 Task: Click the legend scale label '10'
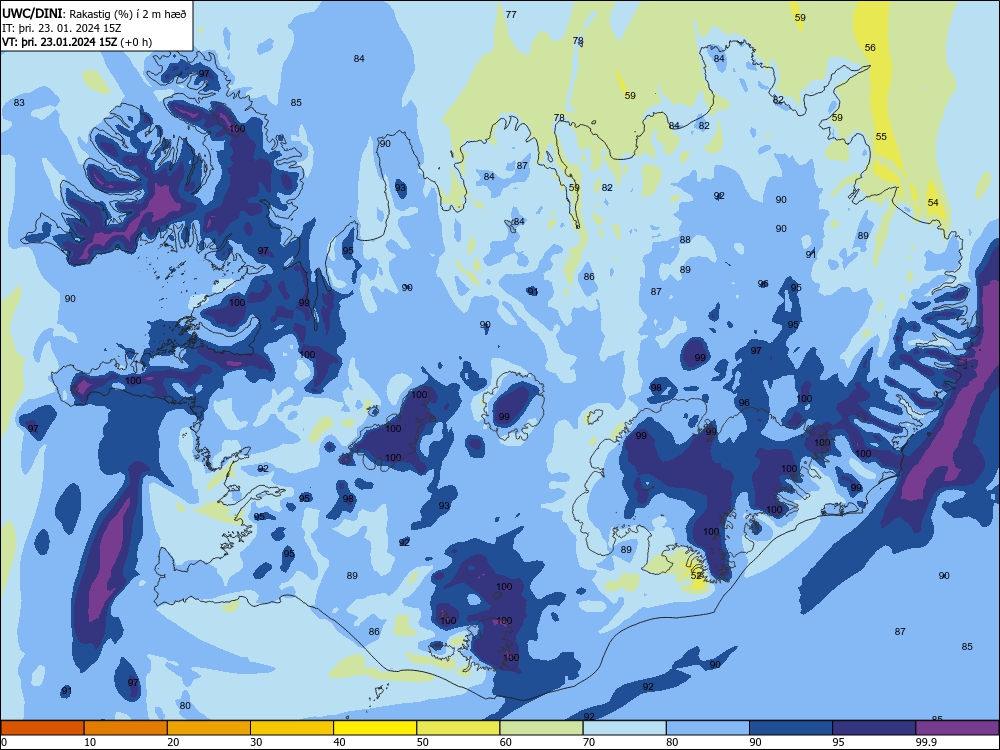pyautogui.click(x=90, y=742)
